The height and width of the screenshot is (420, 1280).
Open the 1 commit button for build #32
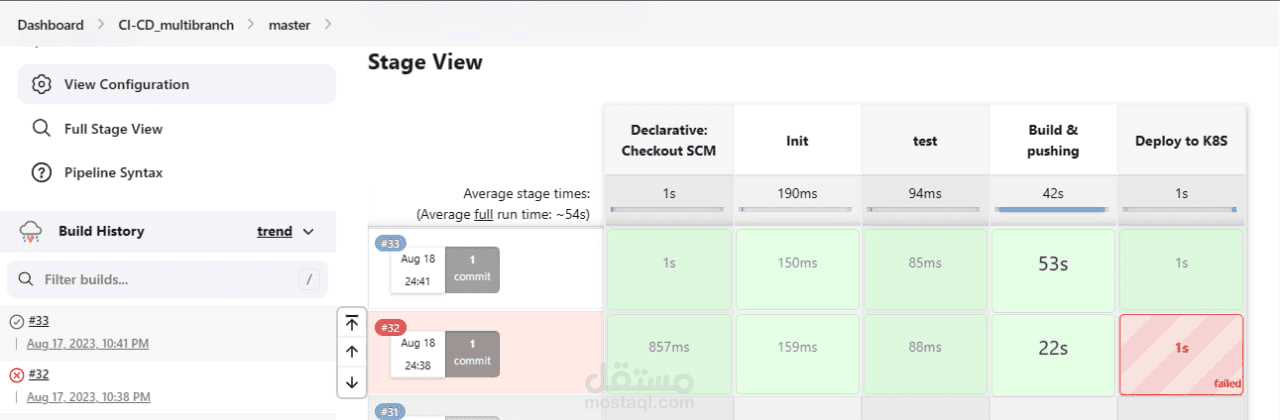click(472, 353)
